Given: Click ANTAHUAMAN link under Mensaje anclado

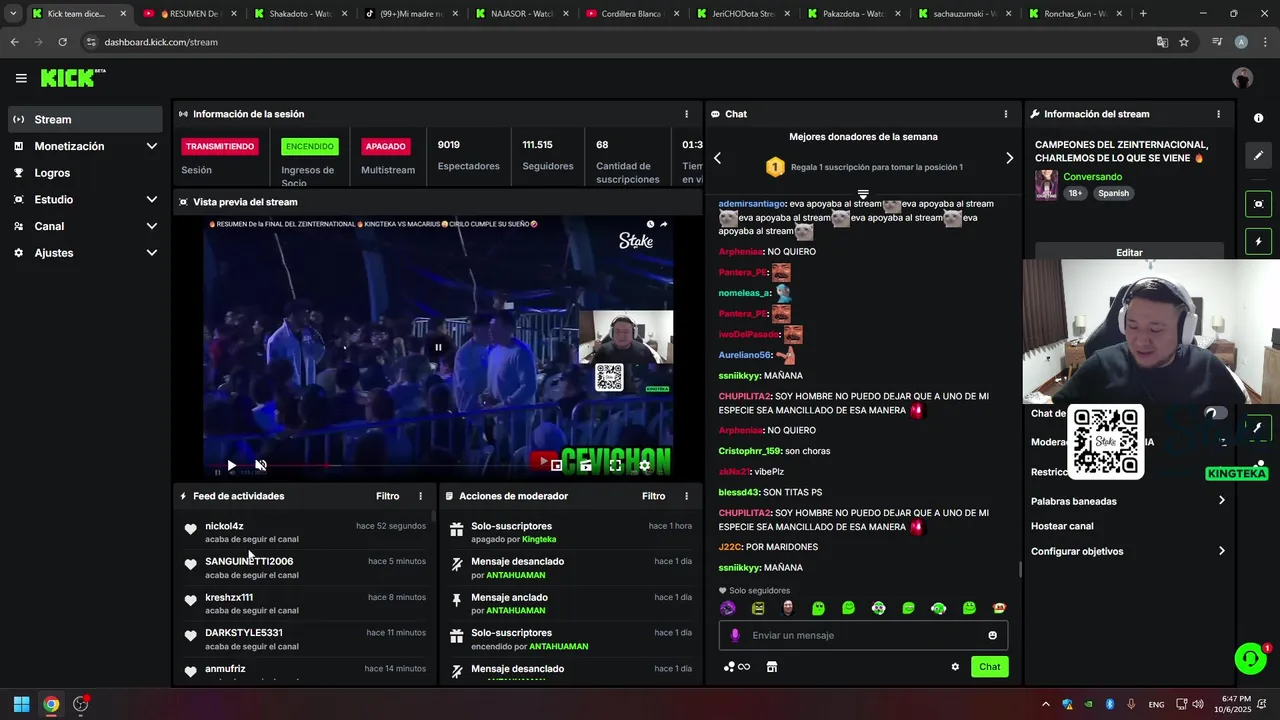Looking at the screenshot, I should point(516,610).
